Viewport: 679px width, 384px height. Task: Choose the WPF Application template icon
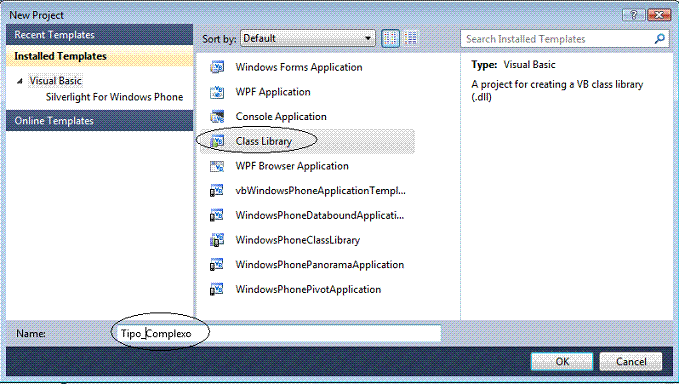pos(217,92)
